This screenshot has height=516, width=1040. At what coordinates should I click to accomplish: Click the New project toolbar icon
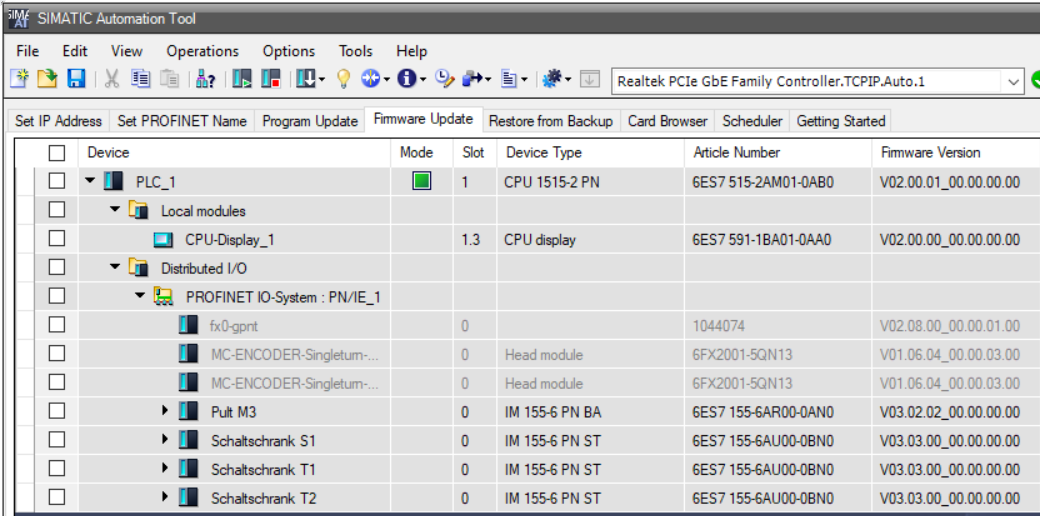20,80
